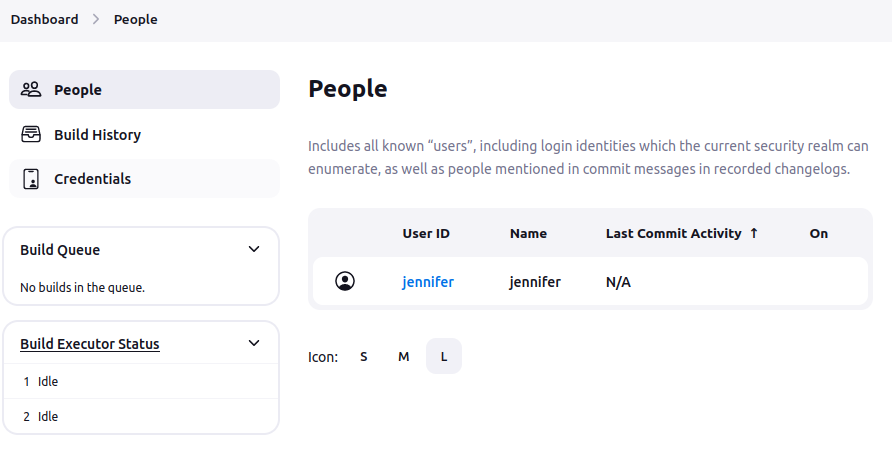The image size is (892, 457).
Task: Collapse the Build Executor Status panel
Action: (254, 343)
